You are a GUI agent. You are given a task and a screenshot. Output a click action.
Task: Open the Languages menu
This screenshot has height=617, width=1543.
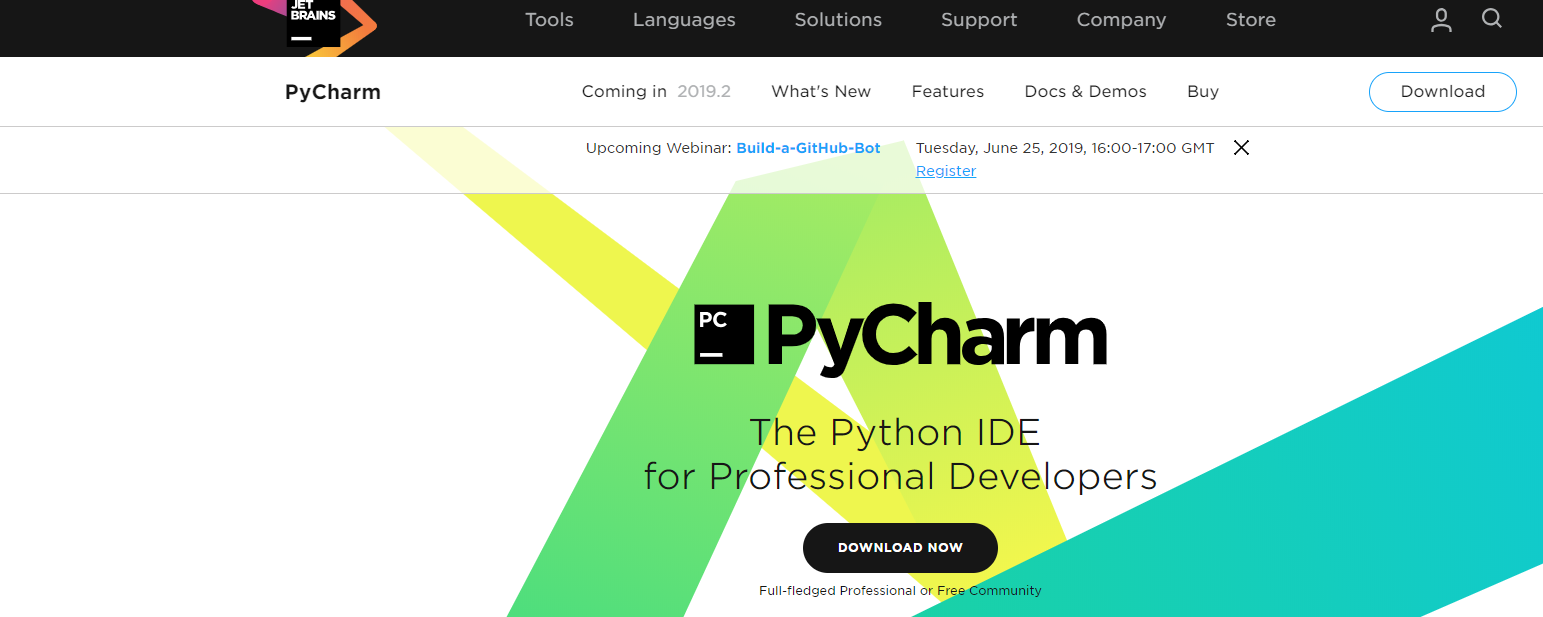tap(684, 20)
